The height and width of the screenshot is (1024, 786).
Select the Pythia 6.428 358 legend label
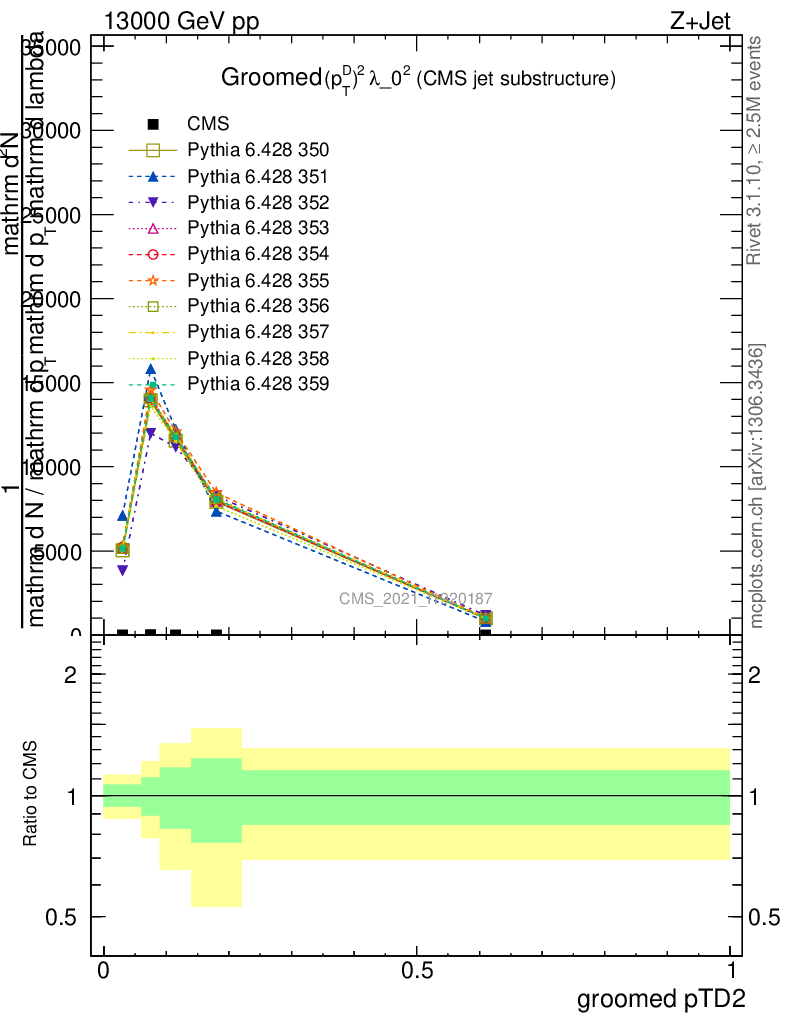[x=258, y=359]
